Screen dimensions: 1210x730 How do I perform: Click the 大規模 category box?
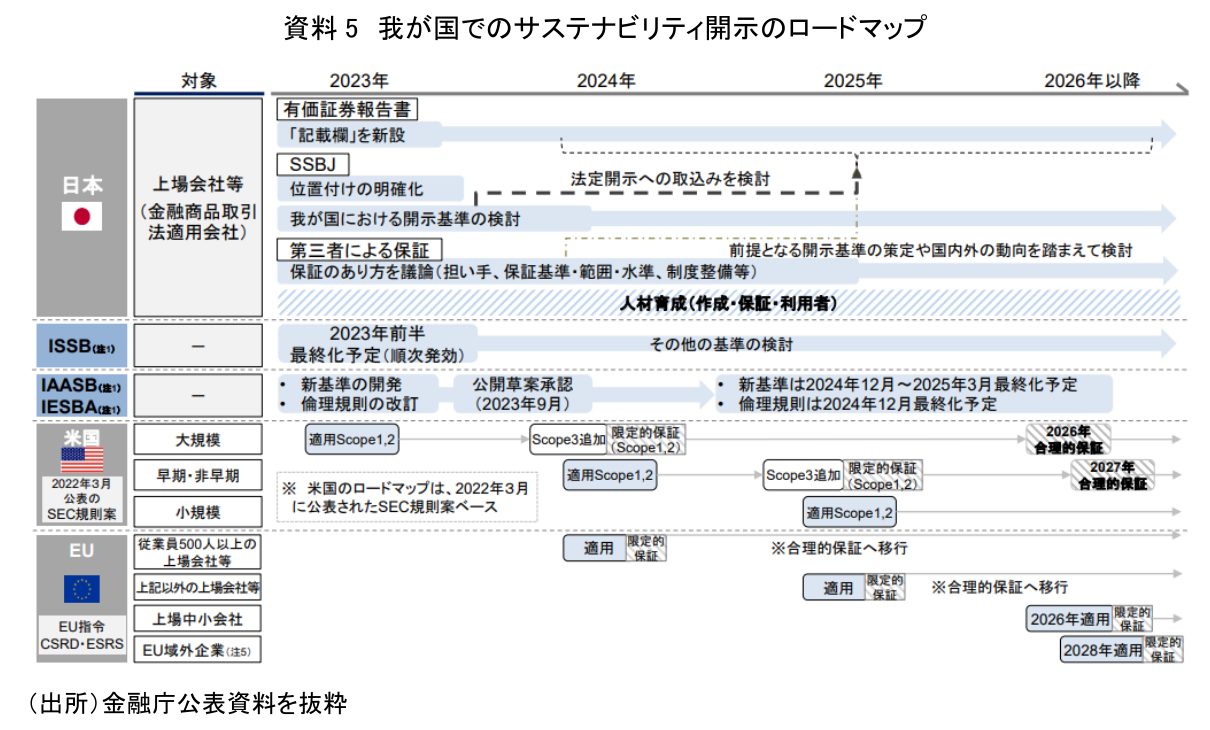coord(198,439)
